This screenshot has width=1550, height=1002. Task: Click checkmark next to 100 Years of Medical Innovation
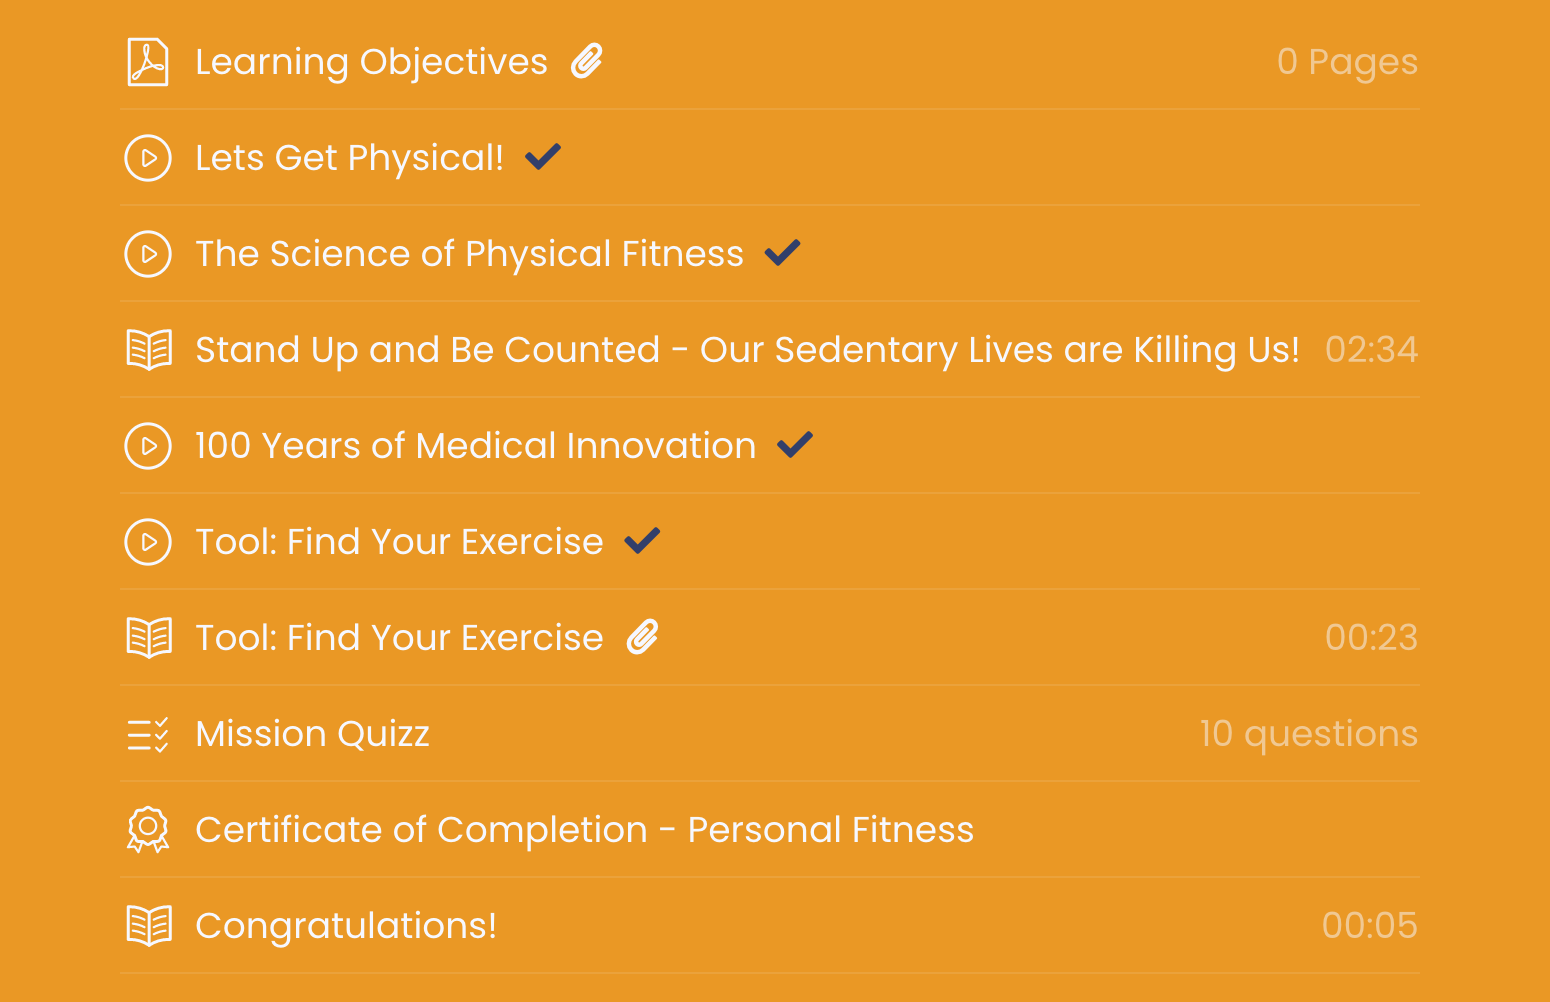click(795, 444)
